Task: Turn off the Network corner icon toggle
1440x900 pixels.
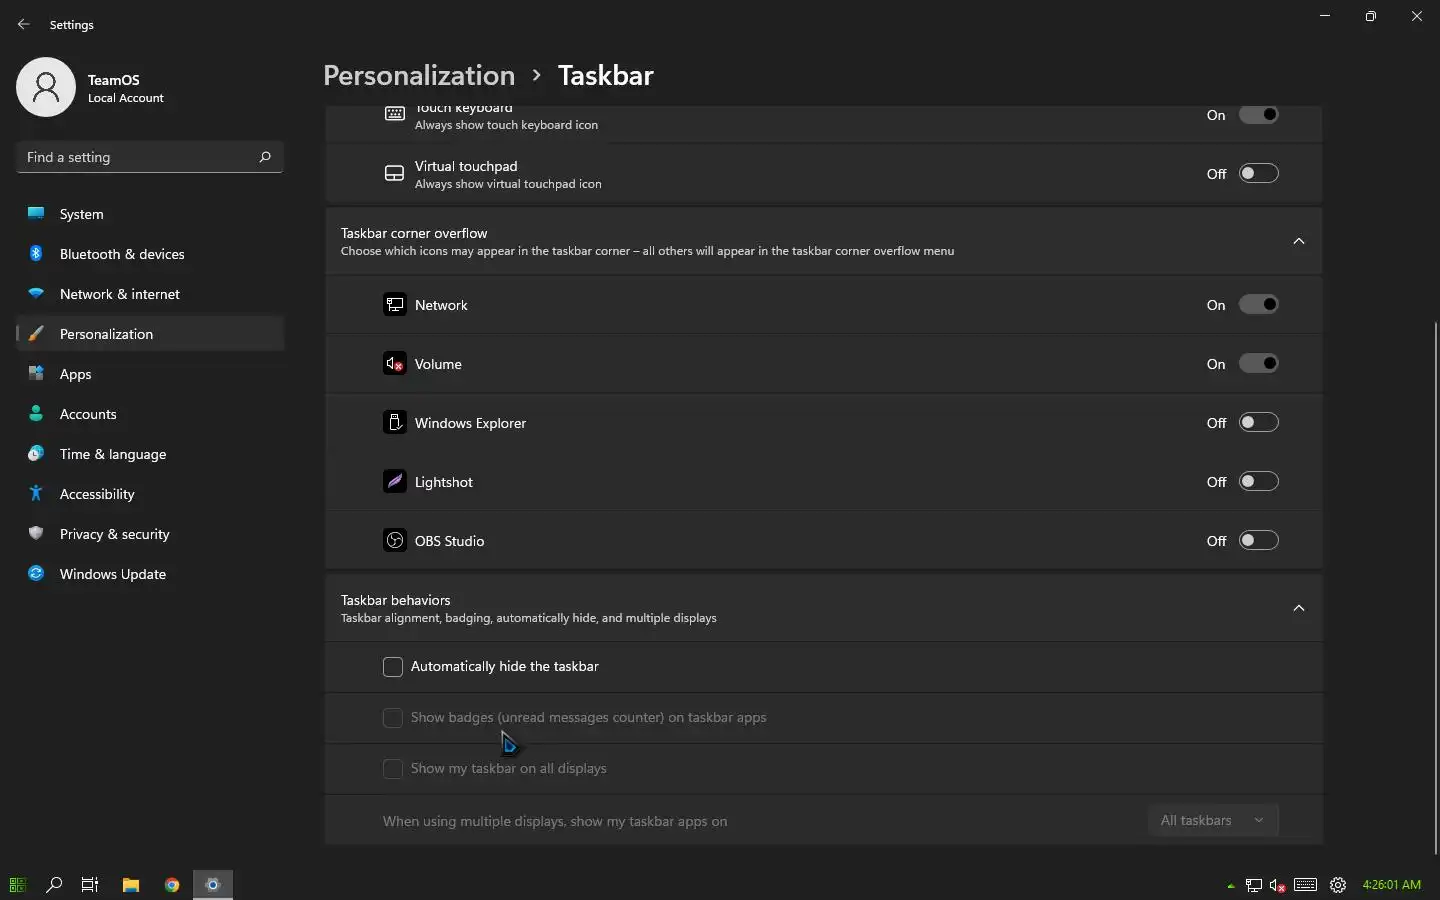Action: [1258, 305]
